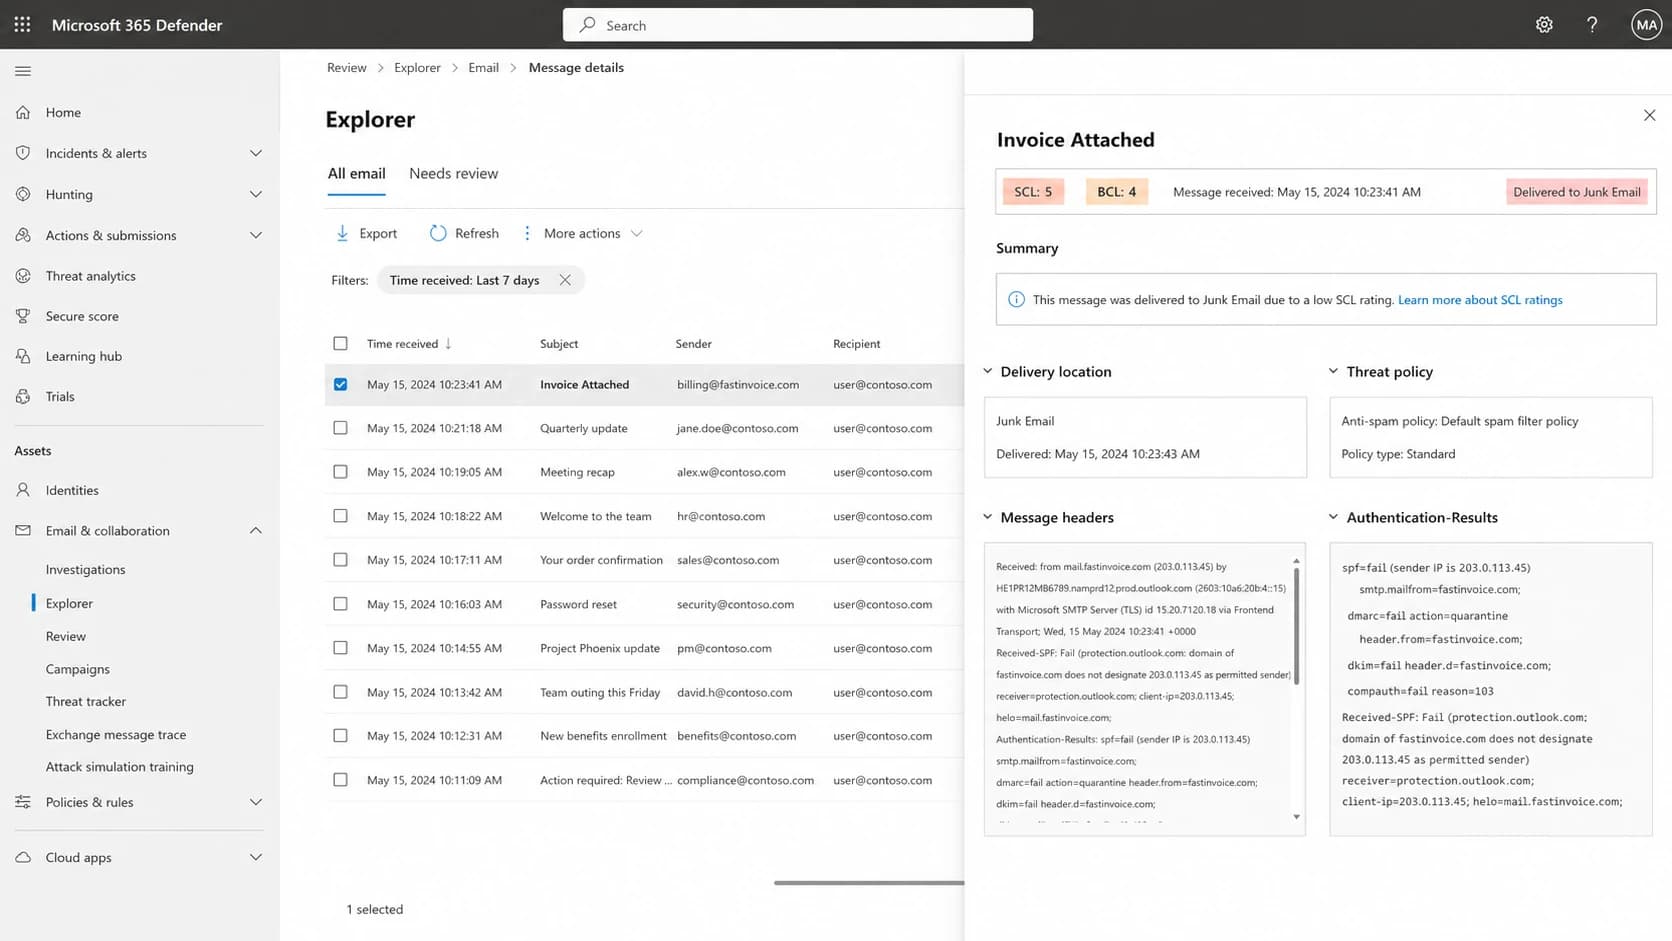The height and width of the screenshot is (941, 1672).
Task: Click the Incidents & alerts shield icon
Action: pyautogui.click(x=23, y=153)
